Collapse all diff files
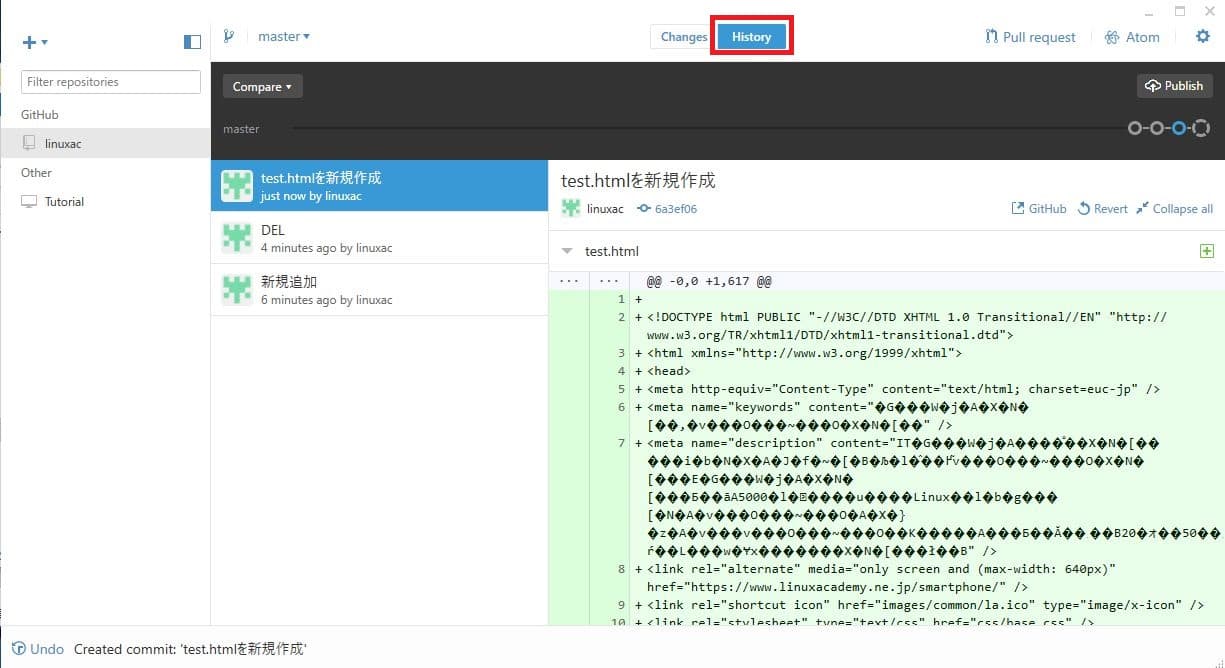Image resolution: width=1225 pixels, height=668 pixels. click(1175, 209)
